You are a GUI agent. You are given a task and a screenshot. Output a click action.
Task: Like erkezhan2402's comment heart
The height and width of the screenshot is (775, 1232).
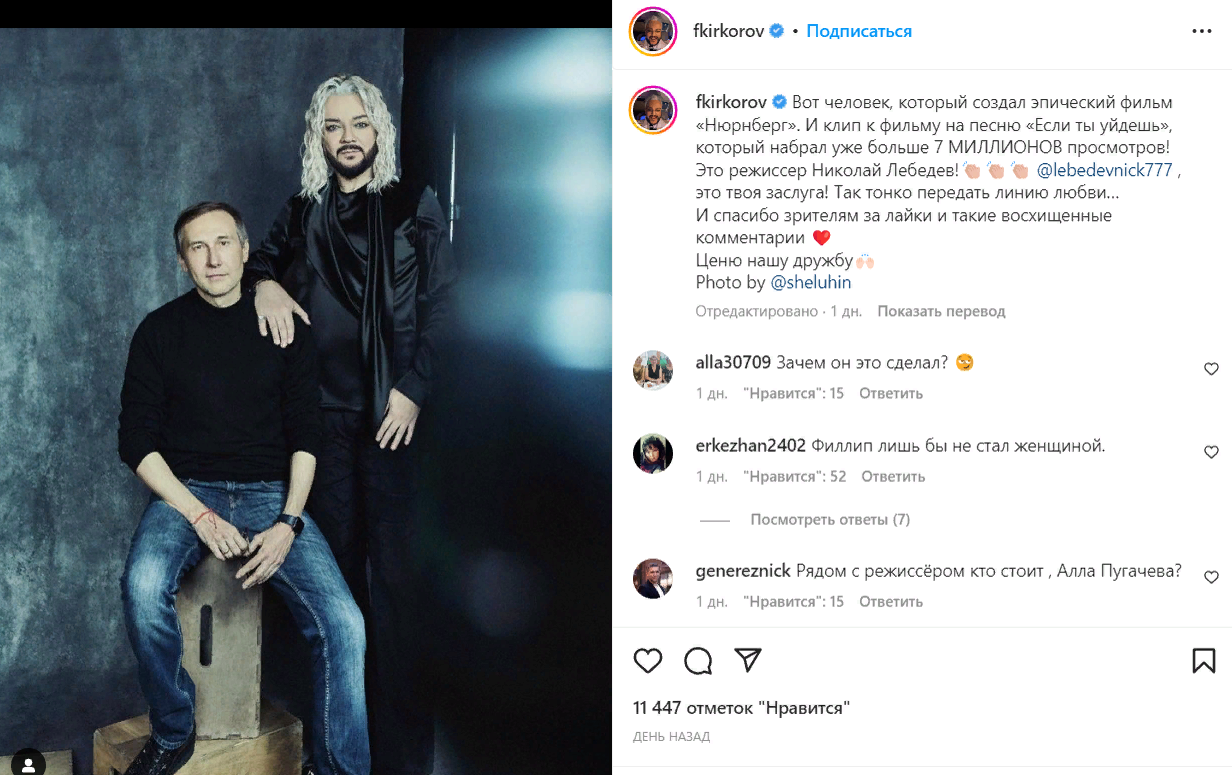pos(1211,452)
